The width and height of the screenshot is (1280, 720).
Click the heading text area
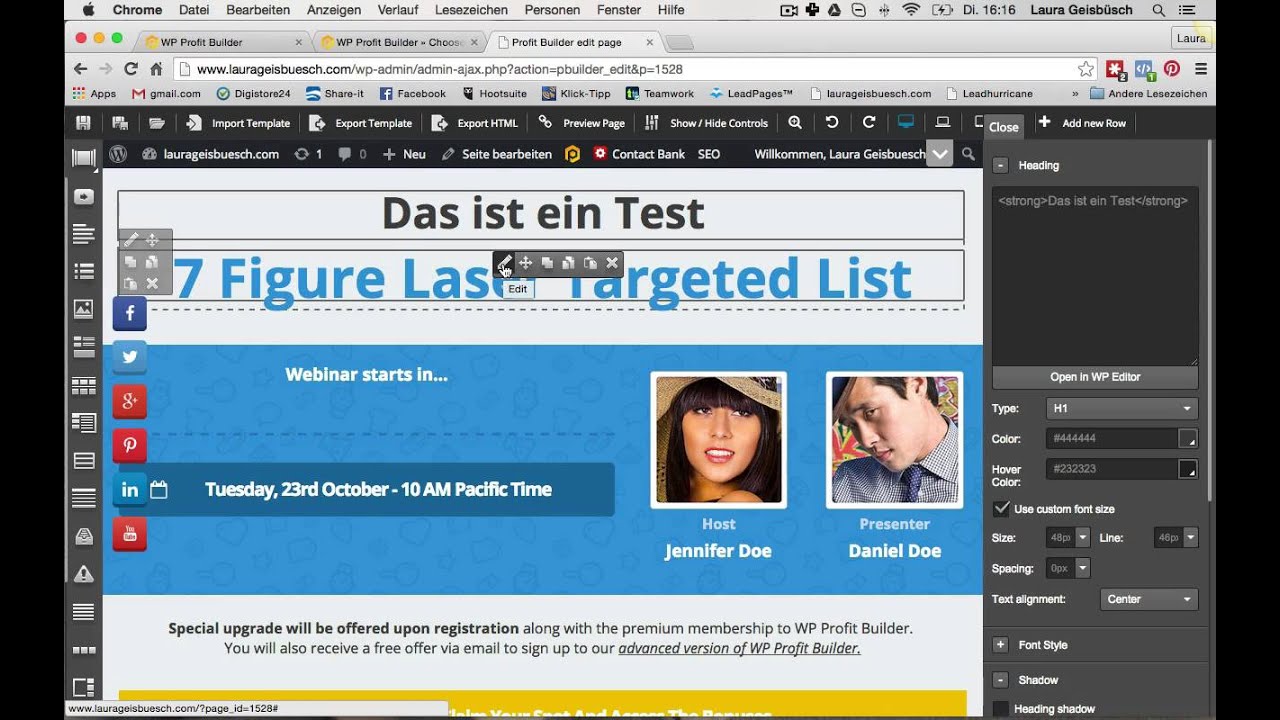[1095, 276]
